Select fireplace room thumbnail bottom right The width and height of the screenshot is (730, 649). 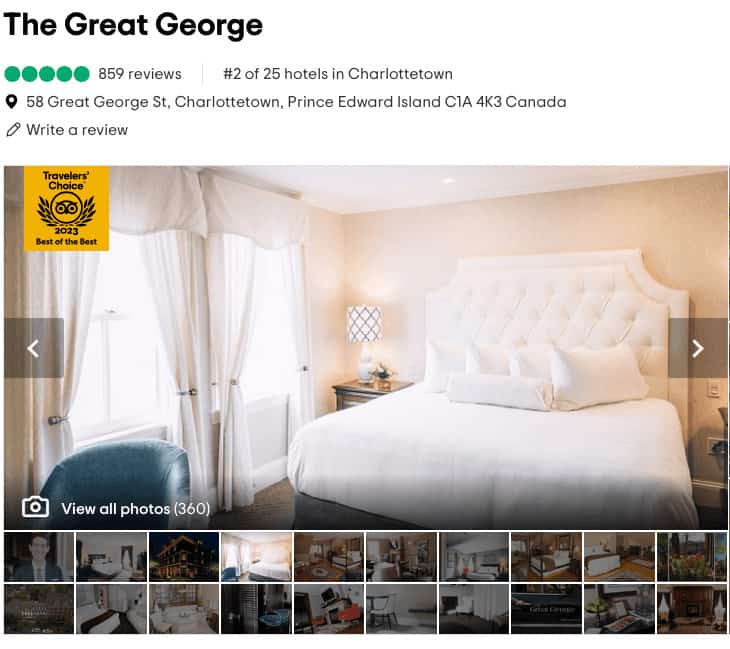692,609
